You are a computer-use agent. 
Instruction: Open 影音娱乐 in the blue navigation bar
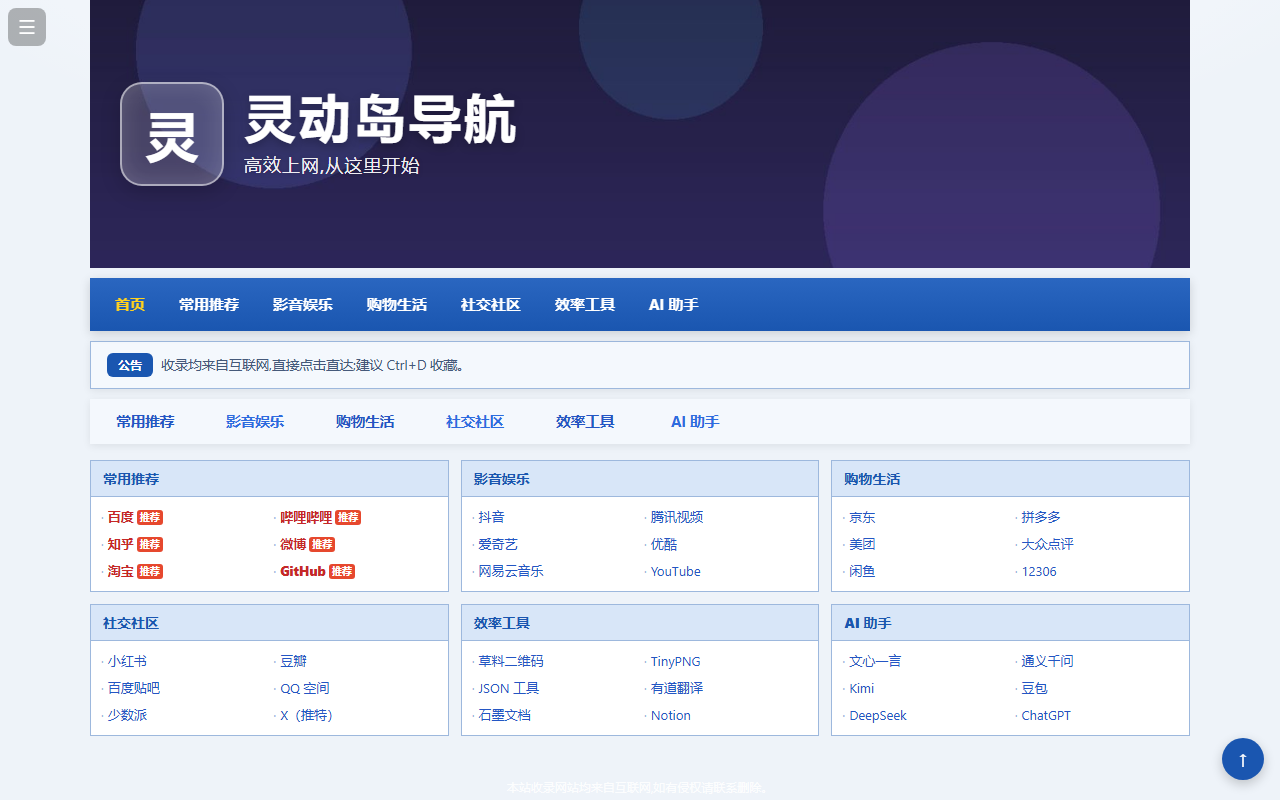(303, 305)
